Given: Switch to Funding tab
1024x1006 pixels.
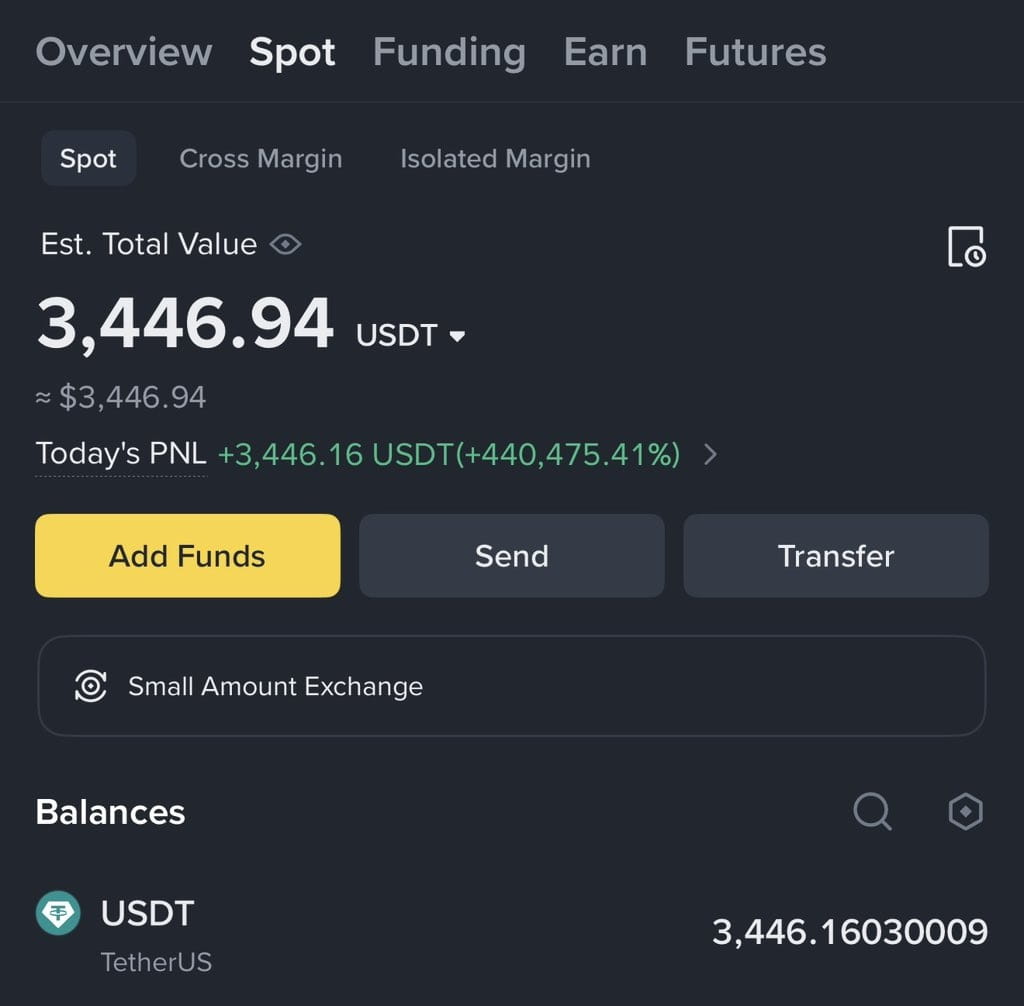Looking at the screenshot, I should point(449,53).
